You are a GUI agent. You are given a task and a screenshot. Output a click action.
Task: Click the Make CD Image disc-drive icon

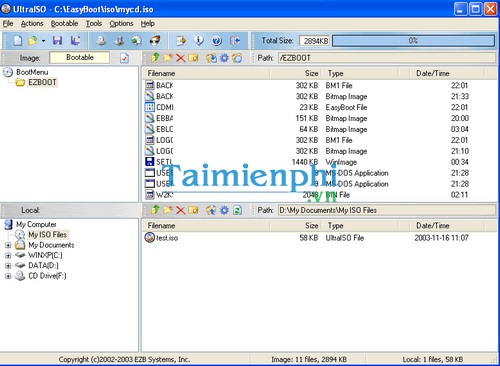101,41
